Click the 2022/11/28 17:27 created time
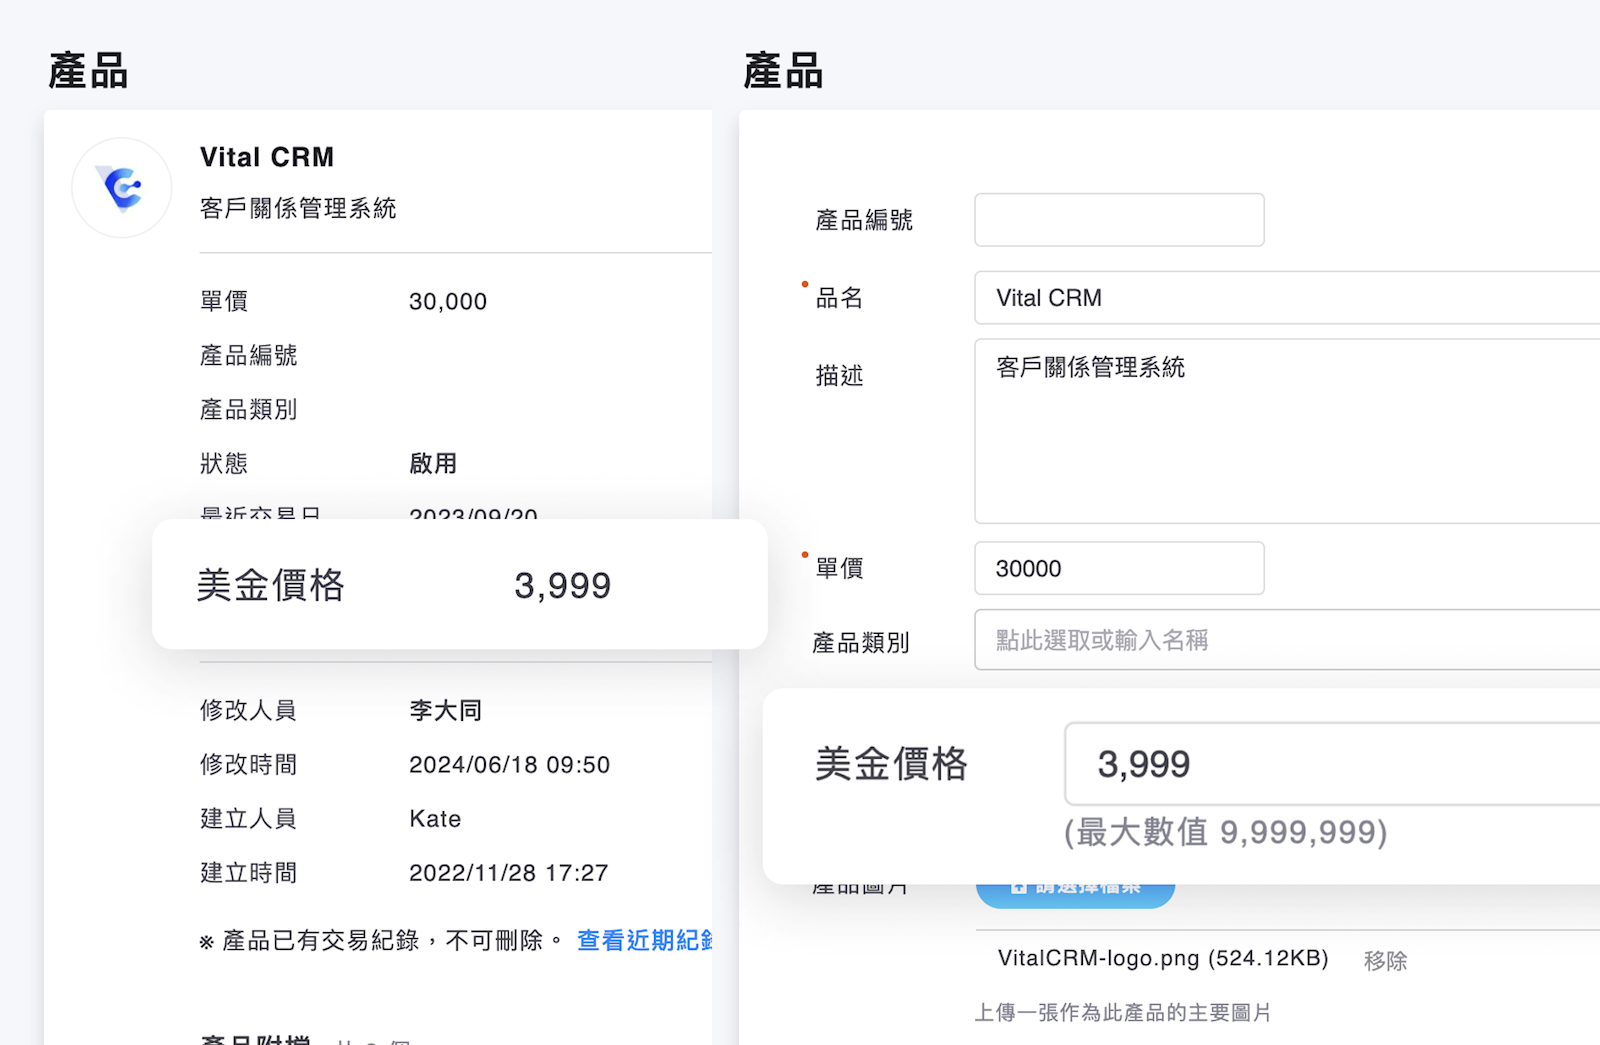This screenshot has width=1600, height=1045. click(x=508, y=873)
